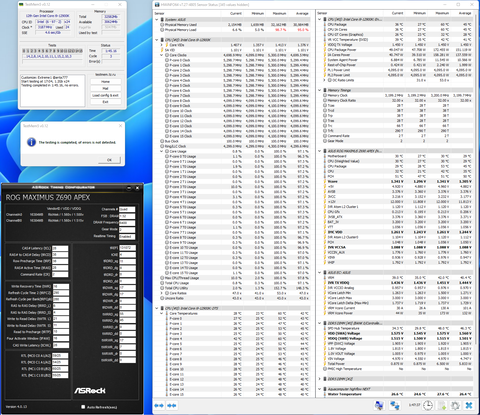Click the Water Temperature thermometer icon
Screen dimensions: 480x415
coord(325,394)
